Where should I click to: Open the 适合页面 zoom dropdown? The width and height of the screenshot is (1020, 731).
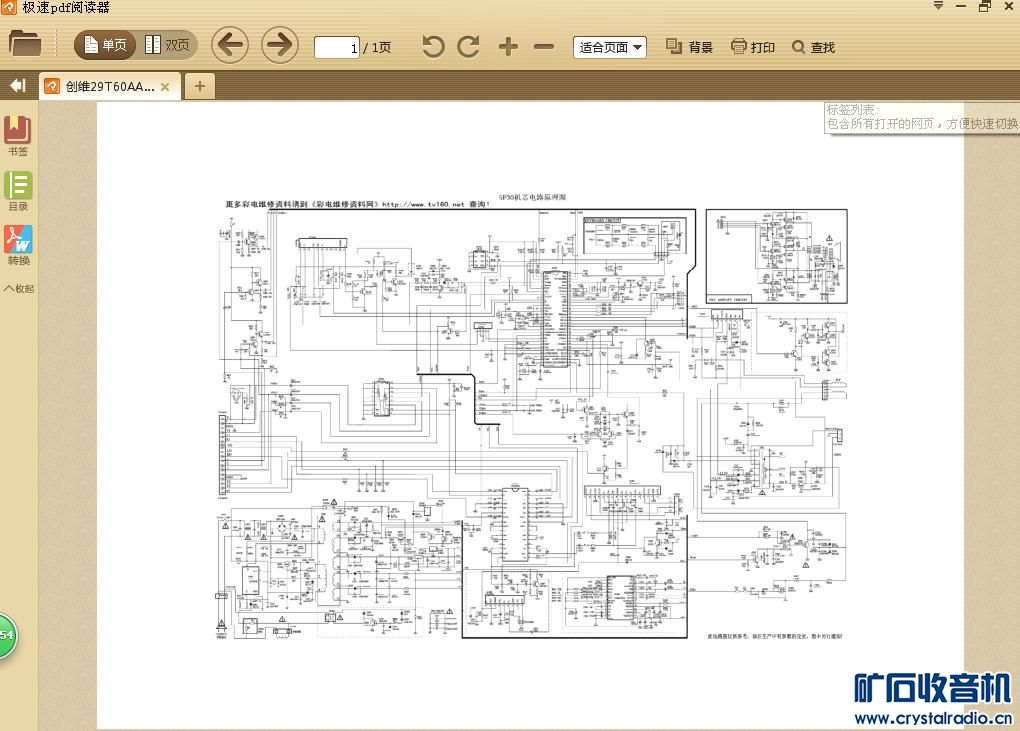(x=610, y=47)
